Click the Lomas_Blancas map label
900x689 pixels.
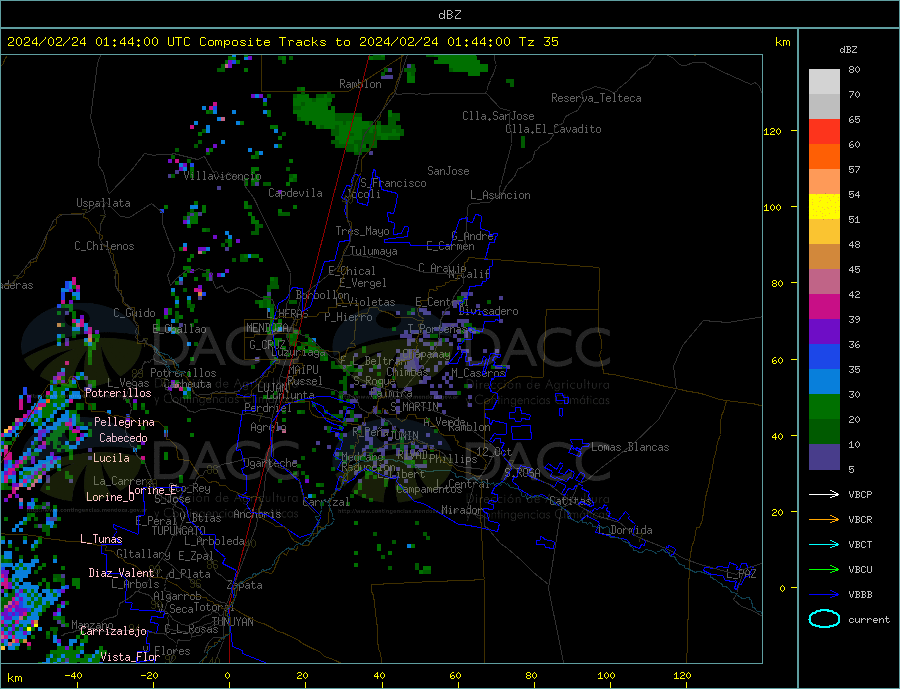point(630,447)
